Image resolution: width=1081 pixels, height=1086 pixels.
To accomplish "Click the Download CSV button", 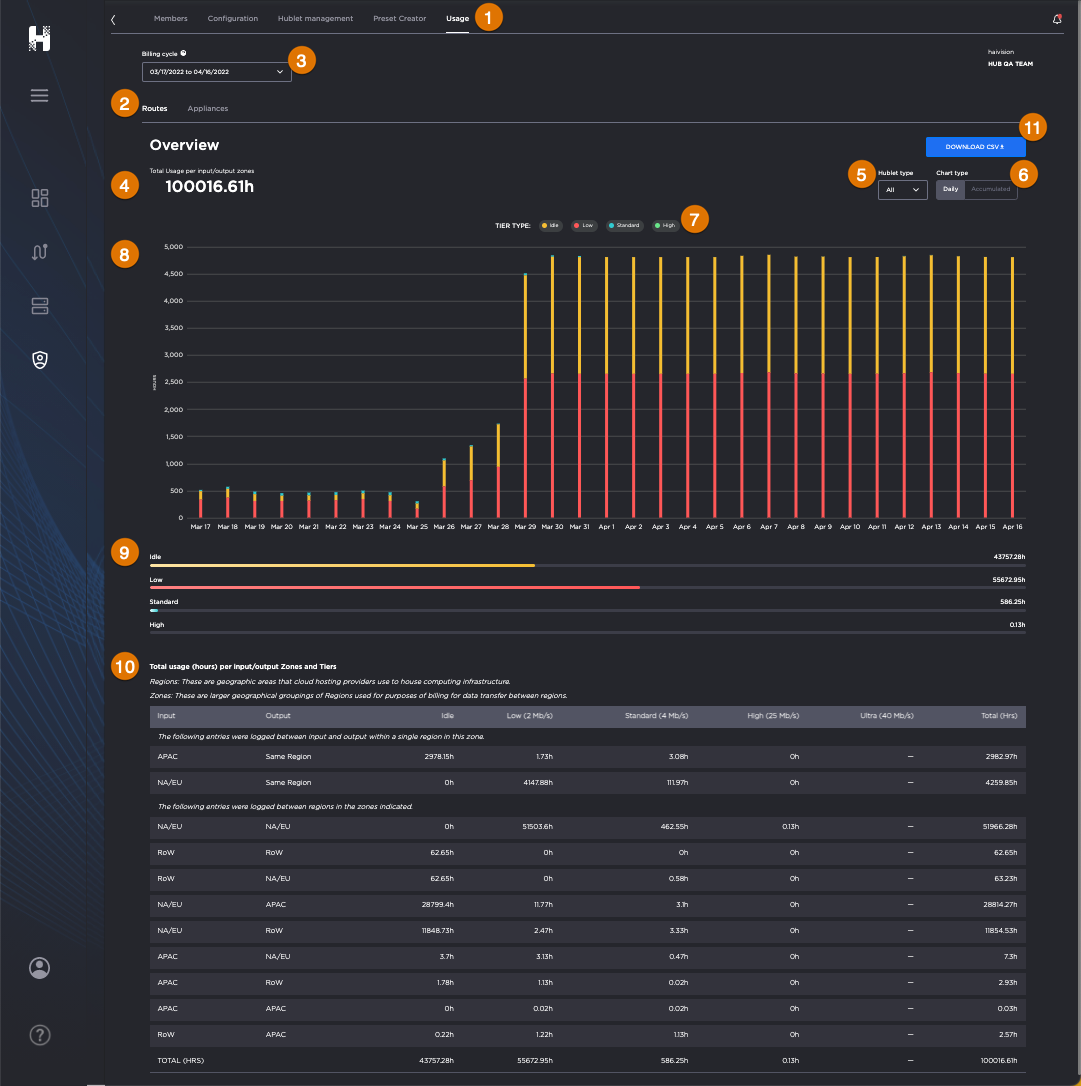I will pos(975,146).
